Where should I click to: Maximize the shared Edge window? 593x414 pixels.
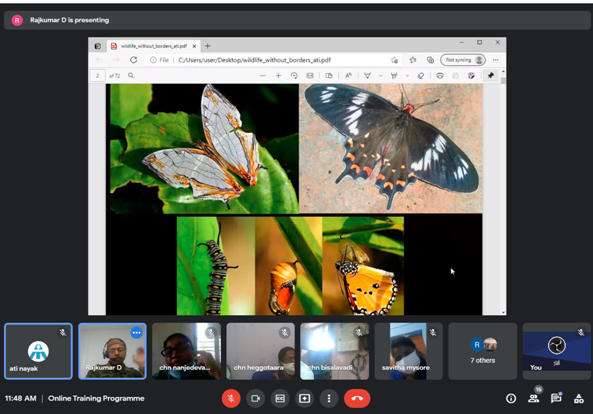click(x=480, y=42)
